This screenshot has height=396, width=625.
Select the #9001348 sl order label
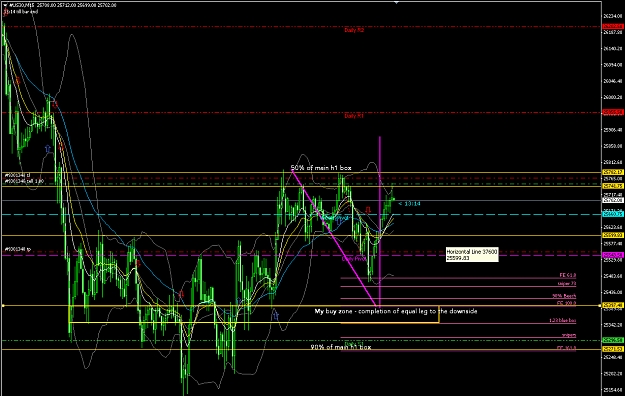(x=18, y=175)
